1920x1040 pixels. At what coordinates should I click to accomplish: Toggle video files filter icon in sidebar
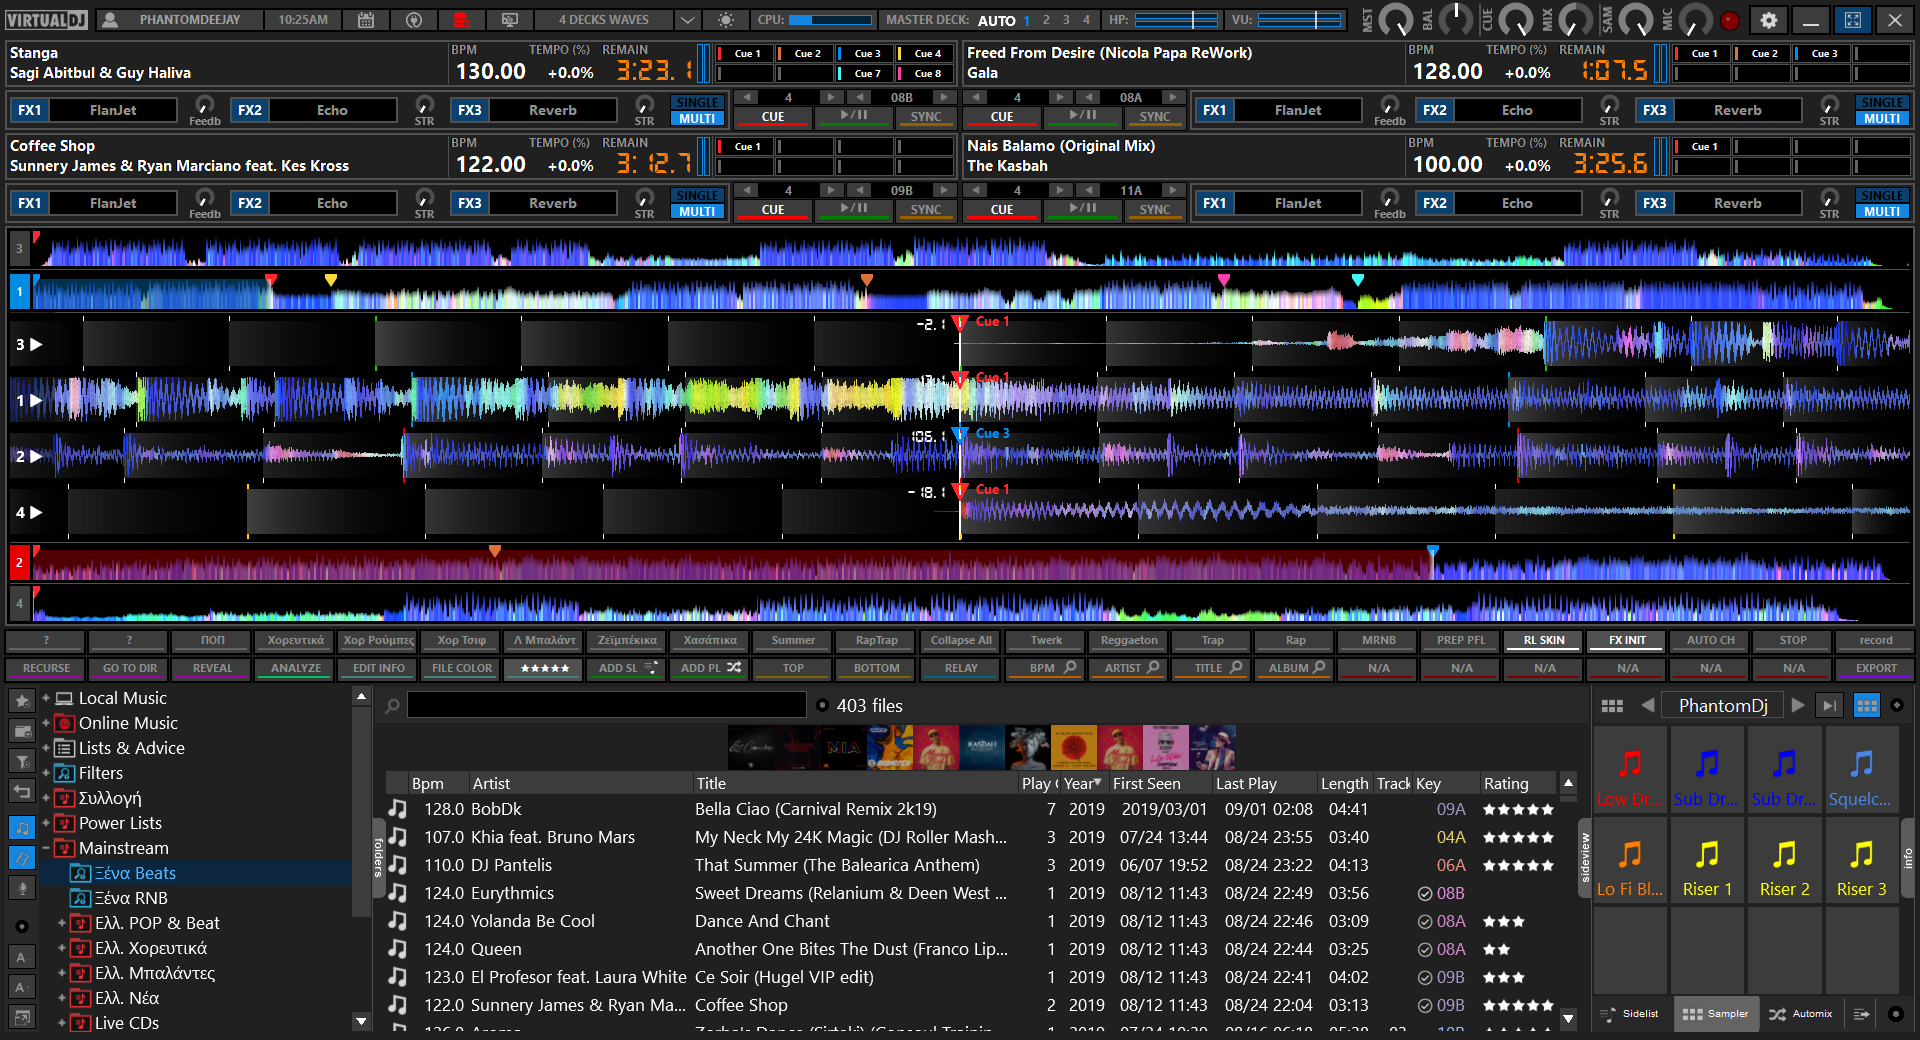pyautogui.click(x=22, y=857)
